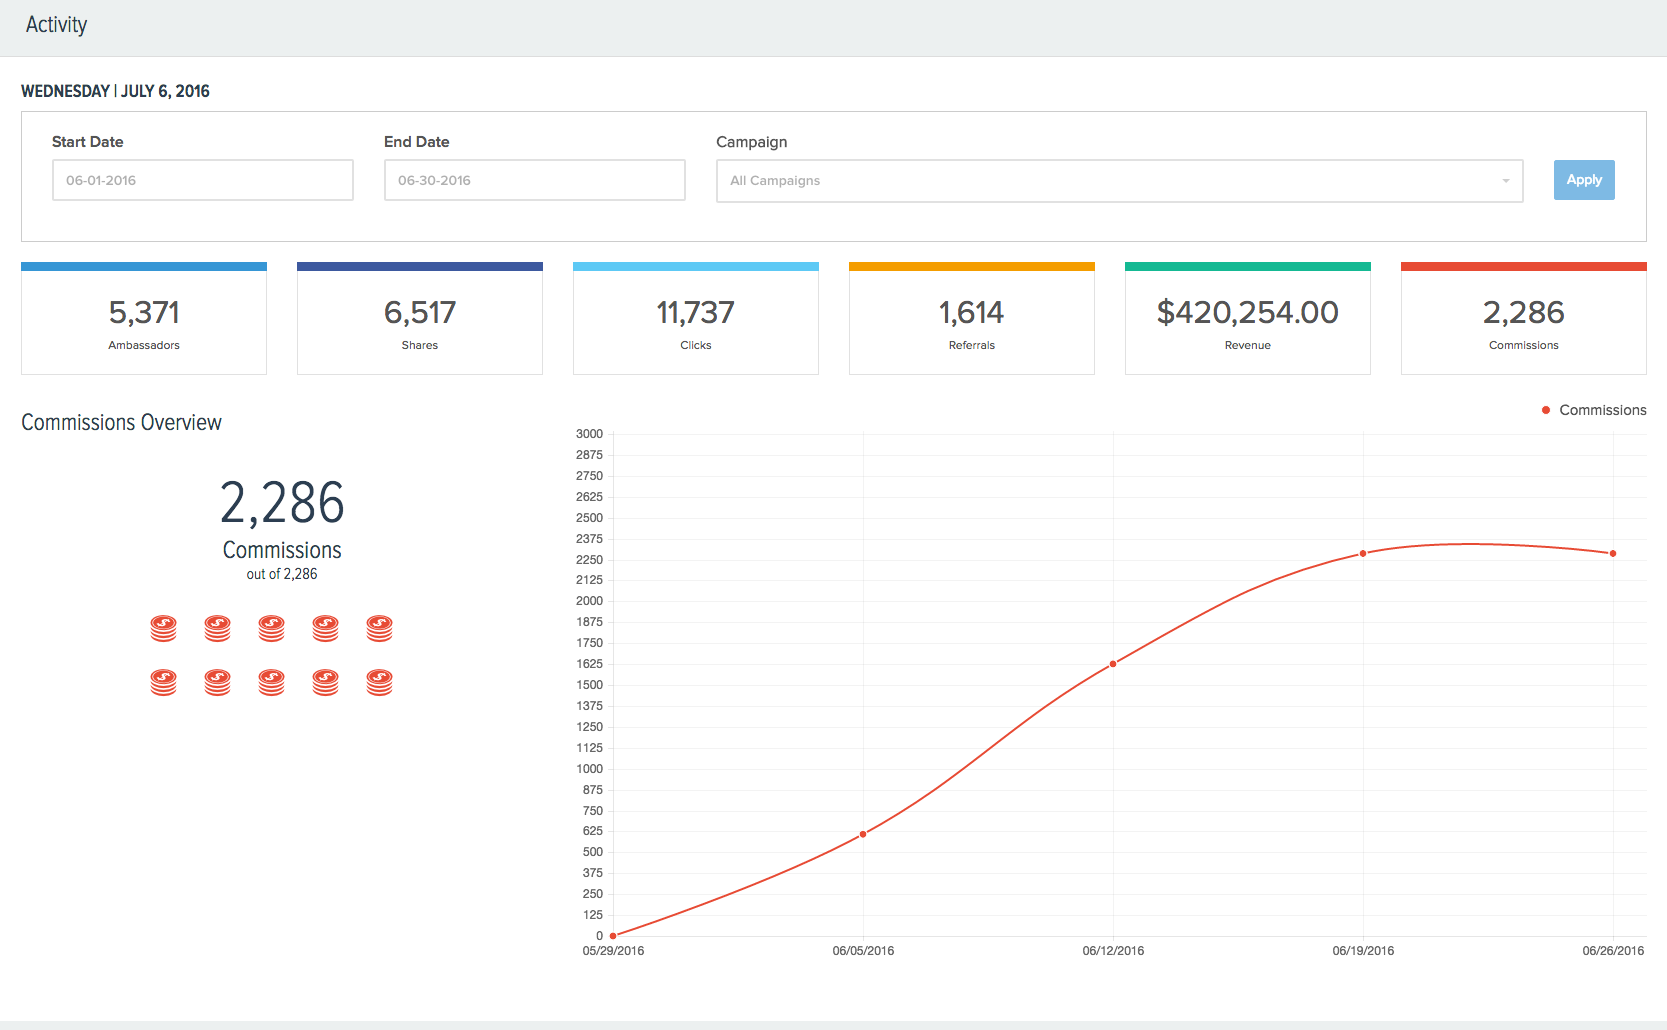Open the Start Date picker
Screen dimensions: 1667x1030
(202, 180)
